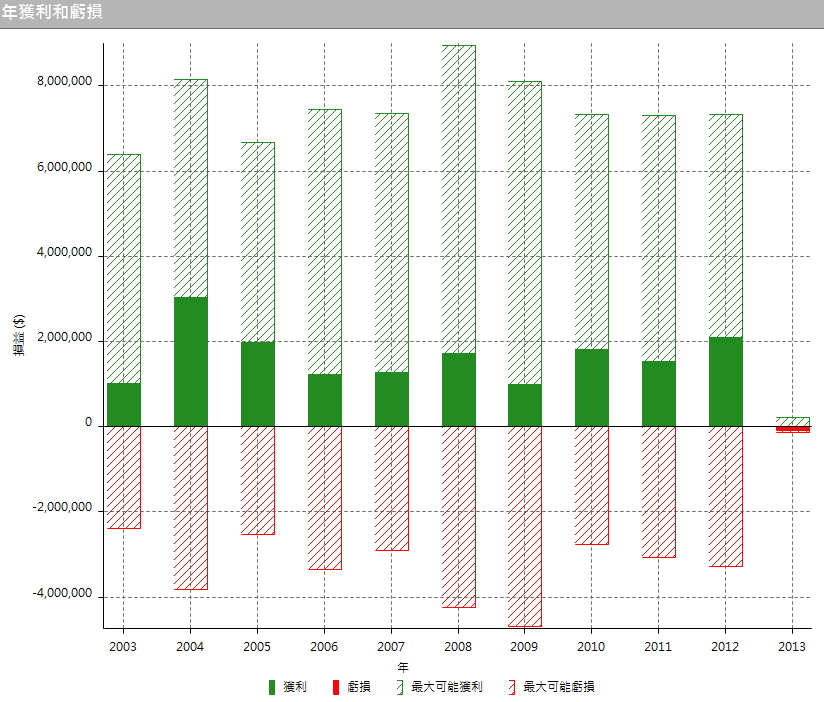Click the hatched green potential-profit bar for 2010
This screenshot has height=702, width=824.
pos(592,232)
